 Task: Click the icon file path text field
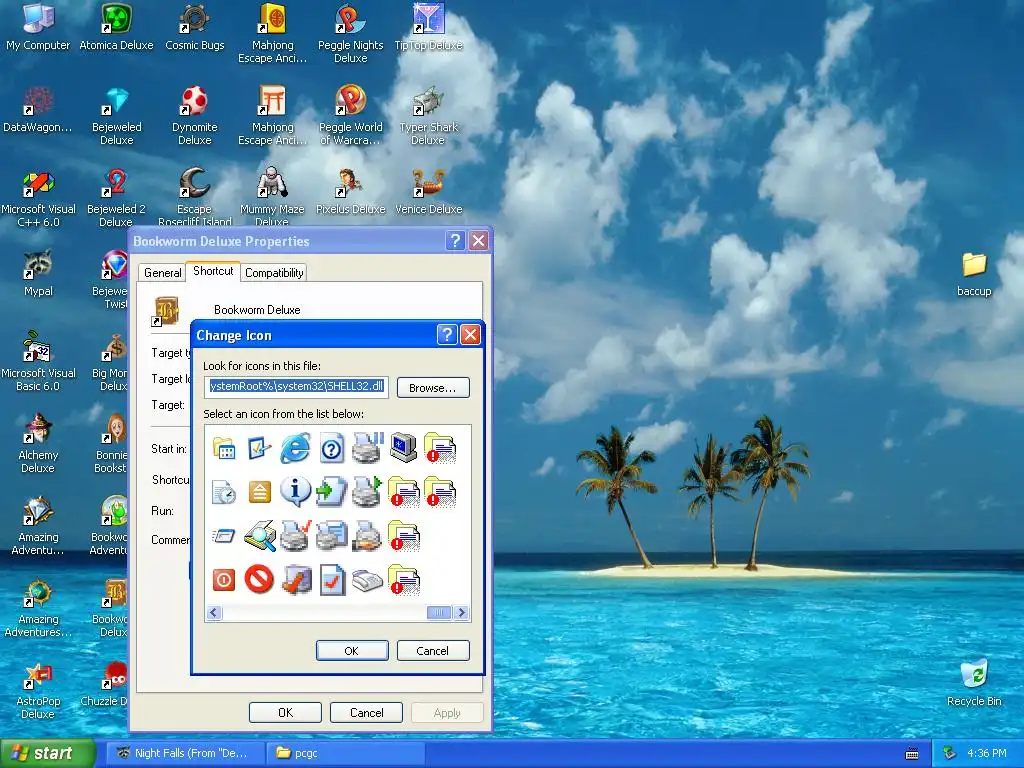[296, 387]
